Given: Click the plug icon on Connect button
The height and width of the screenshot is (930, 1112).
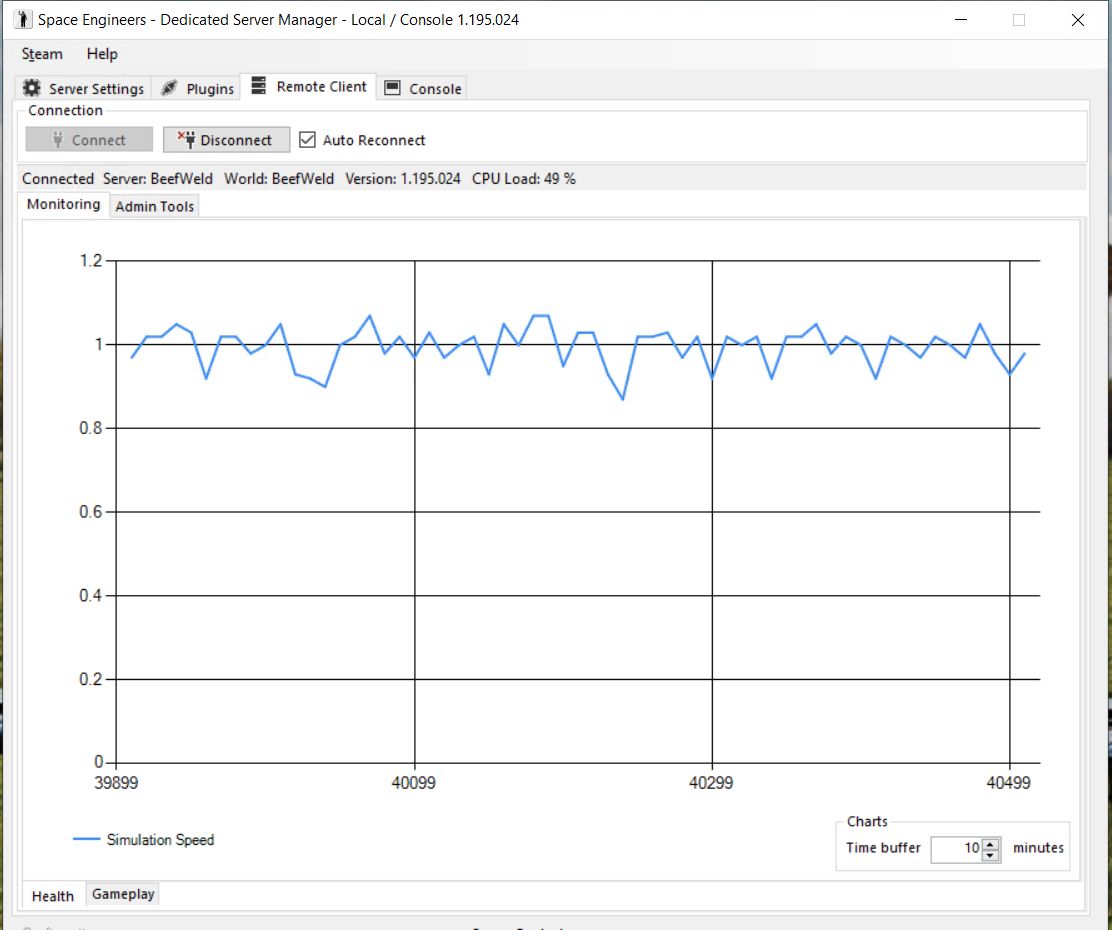Looking at the screenshot, I should [58, 140].
